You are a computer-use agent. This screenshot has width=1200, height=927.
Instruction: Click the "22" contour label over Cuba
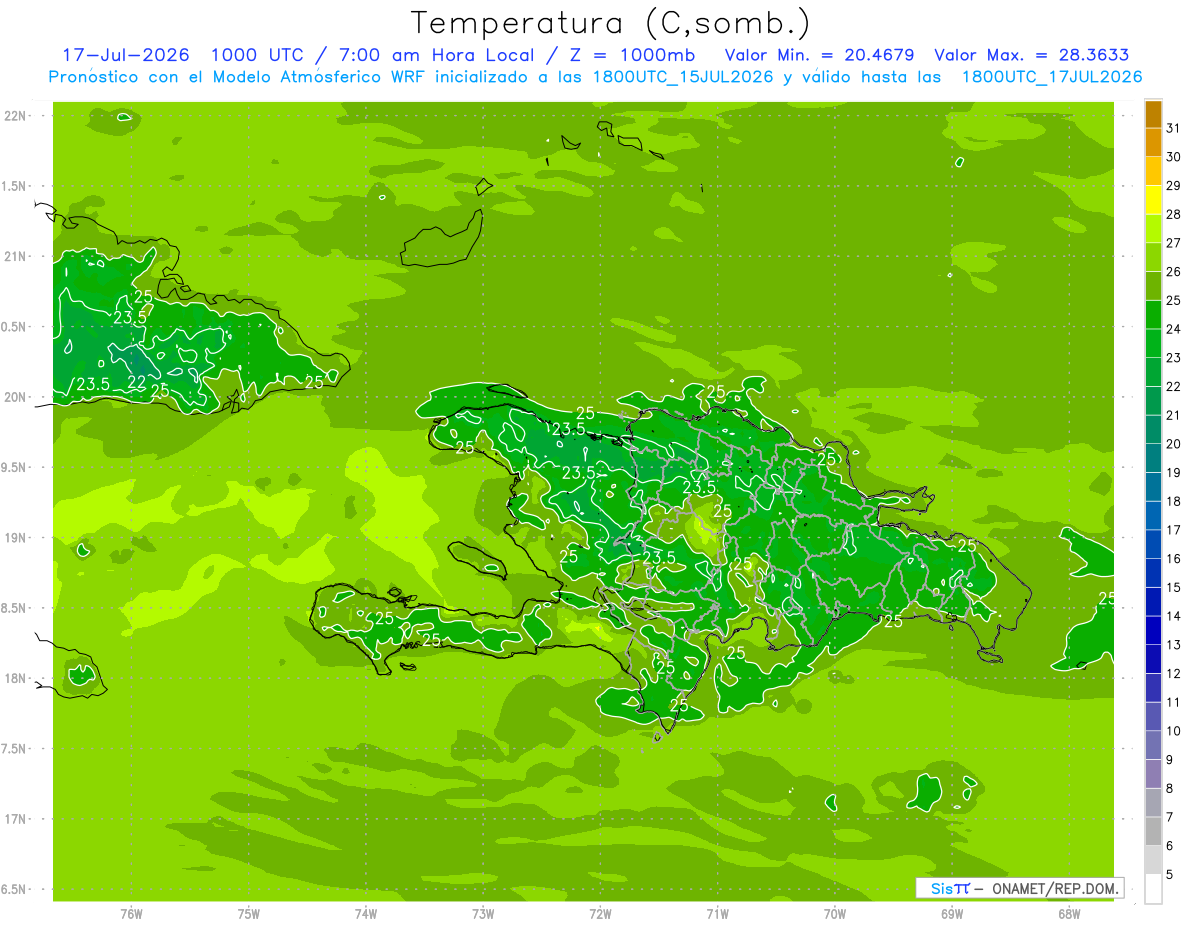(138, 383)
